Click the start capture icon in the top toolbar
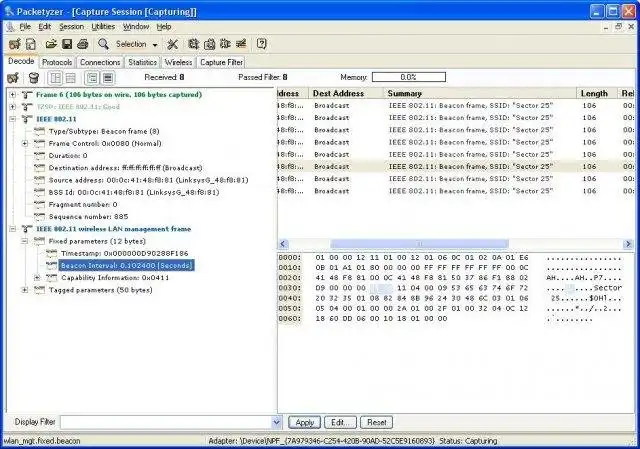640x449 pixels. 14,44
